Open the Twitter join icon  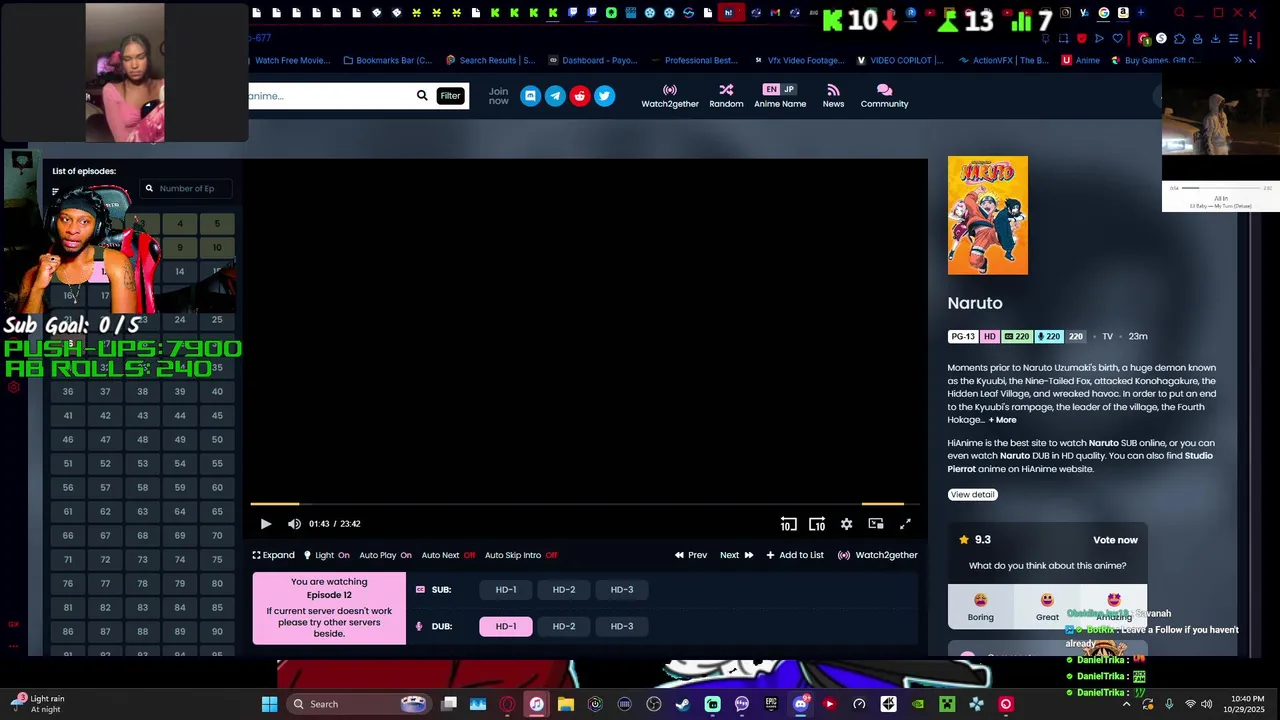tap(604, 96)
